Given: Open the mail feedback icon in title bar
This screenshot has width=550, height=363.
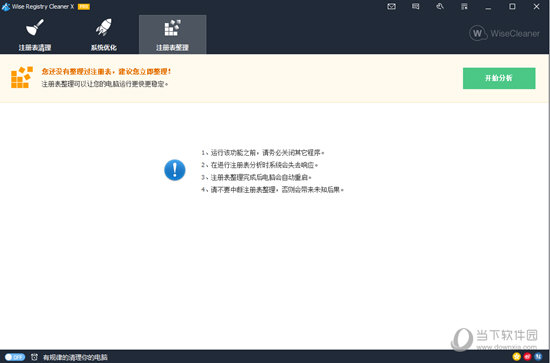Looking at the screenshot, I should [x=391, y=7].
